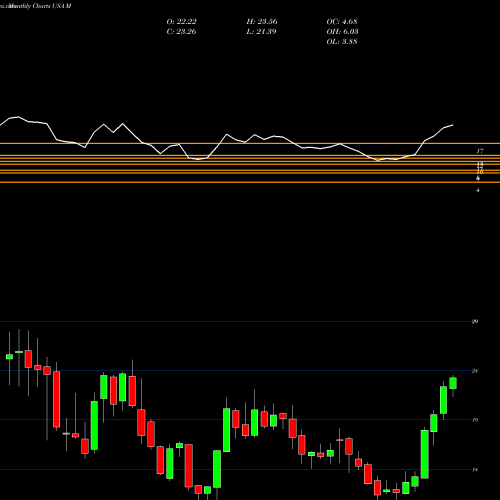Screen dimensions: 500x500
Task: Click the OH: 6.03 percentage reading
Action: tap(342, 32)
